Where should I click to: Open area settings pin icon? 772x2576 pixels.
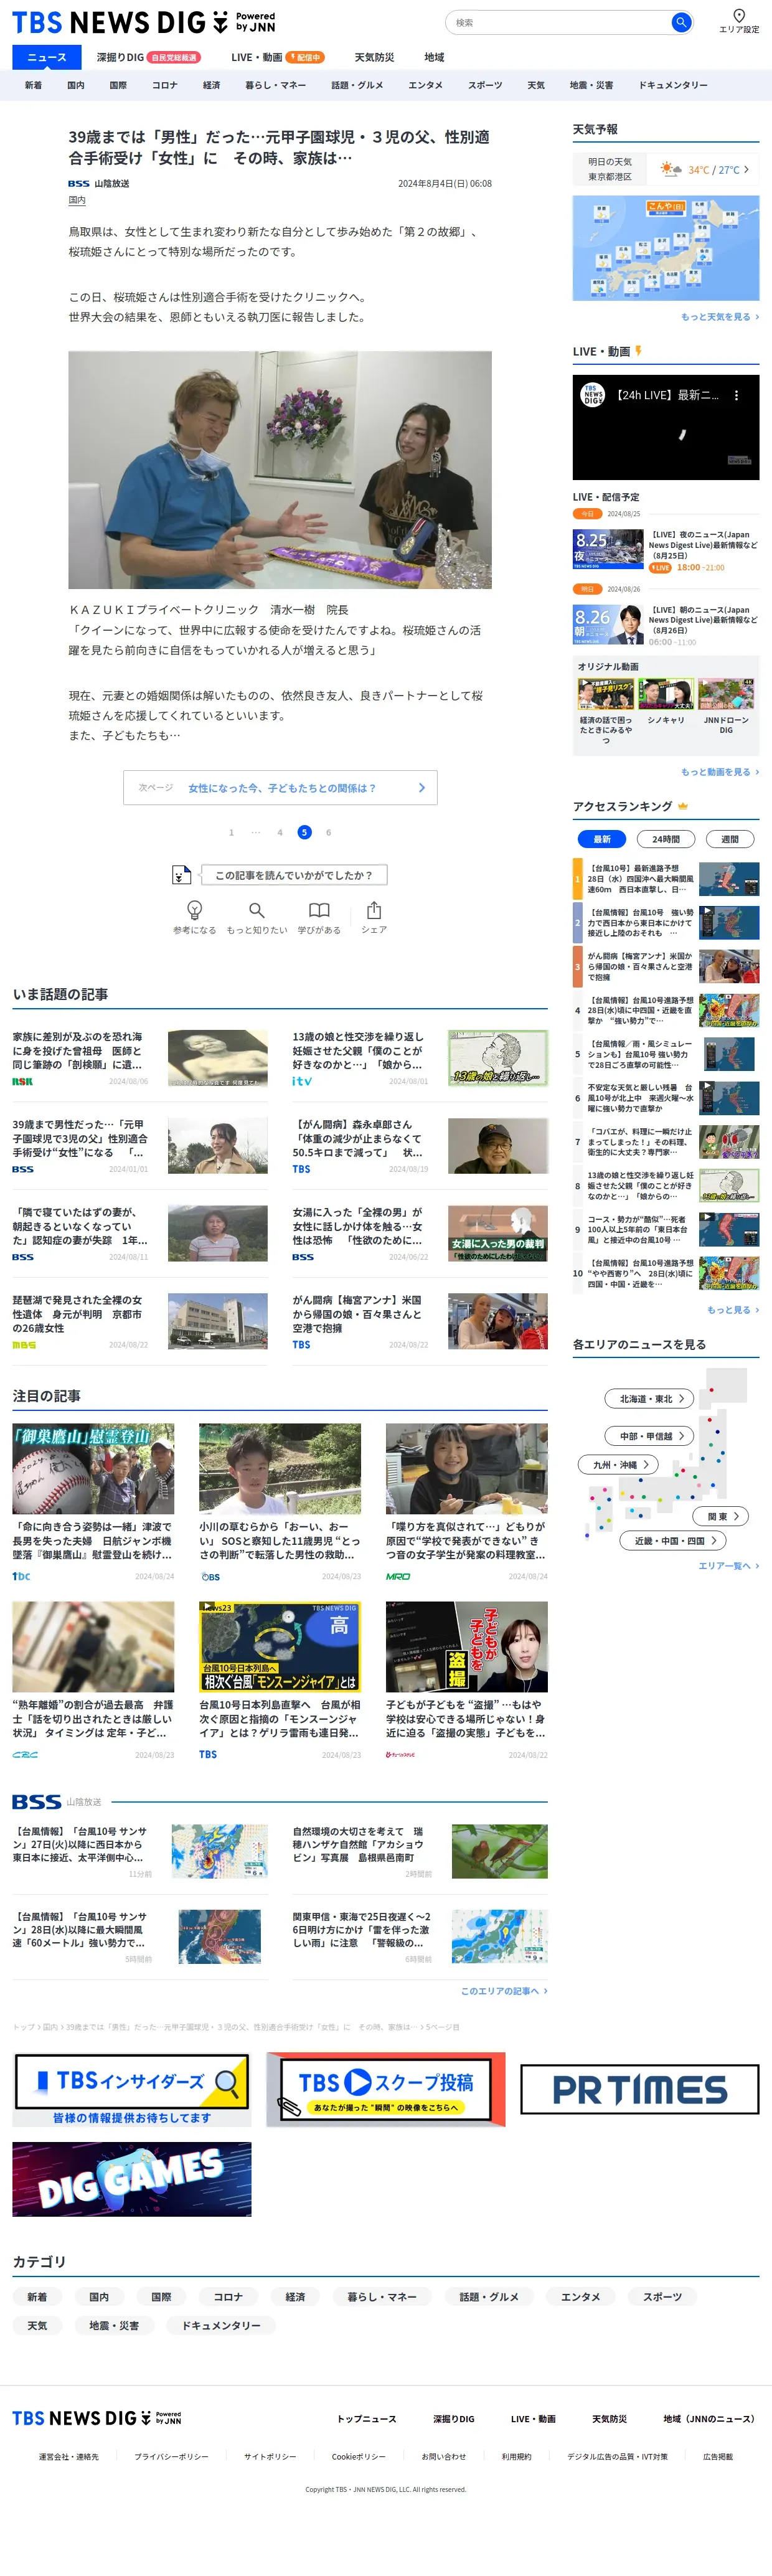pyautogui.click(x=739, y=15)
